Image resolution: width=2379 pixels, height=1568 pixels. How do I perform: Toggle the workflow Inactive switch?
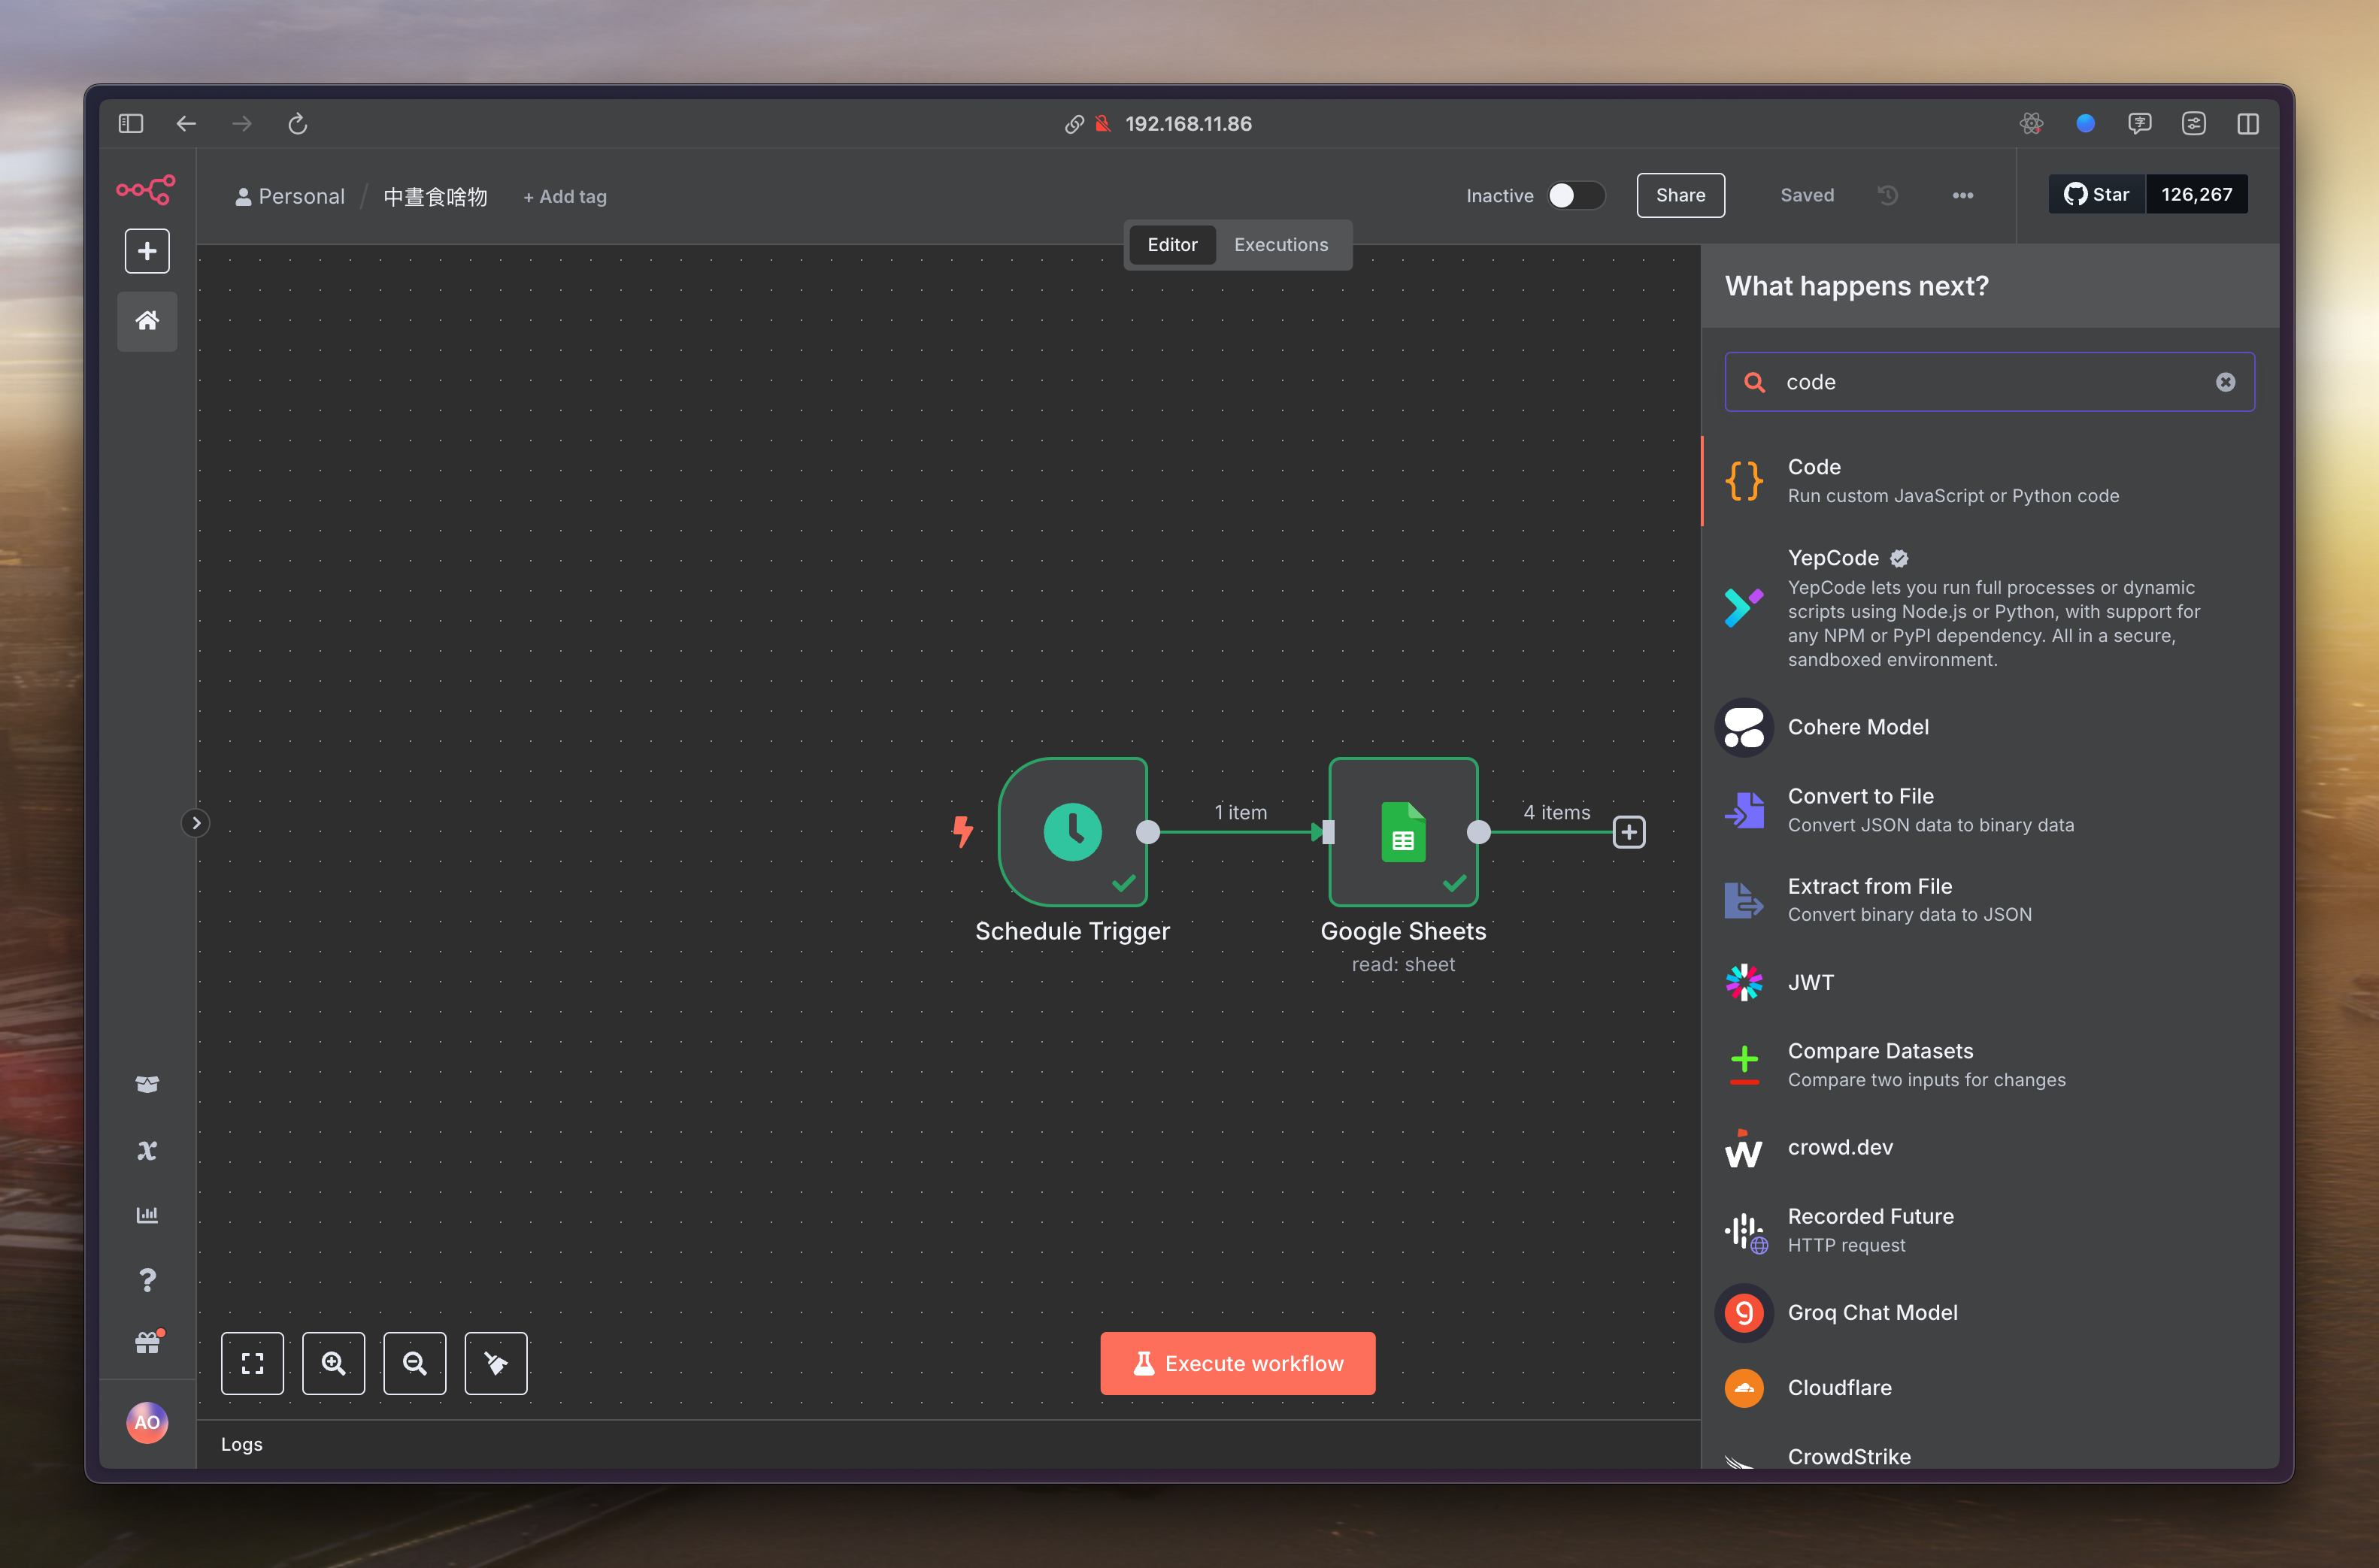tap(1575, 196)
